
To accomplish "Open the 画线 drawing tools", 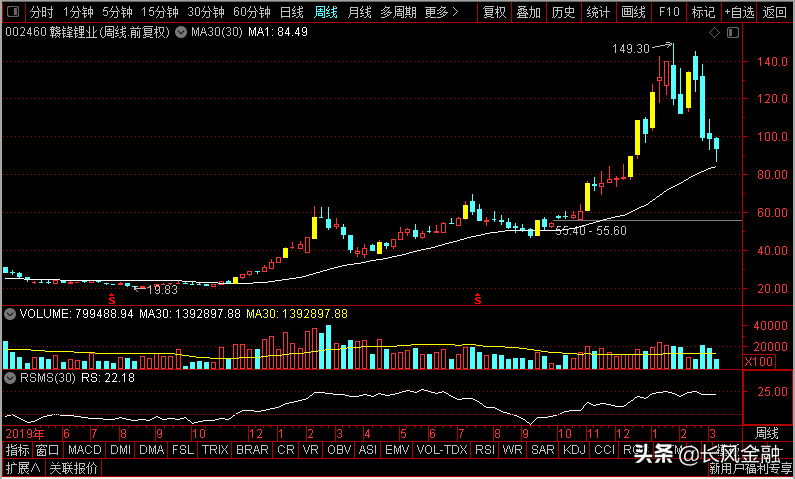I will click(x=633, y=13).
